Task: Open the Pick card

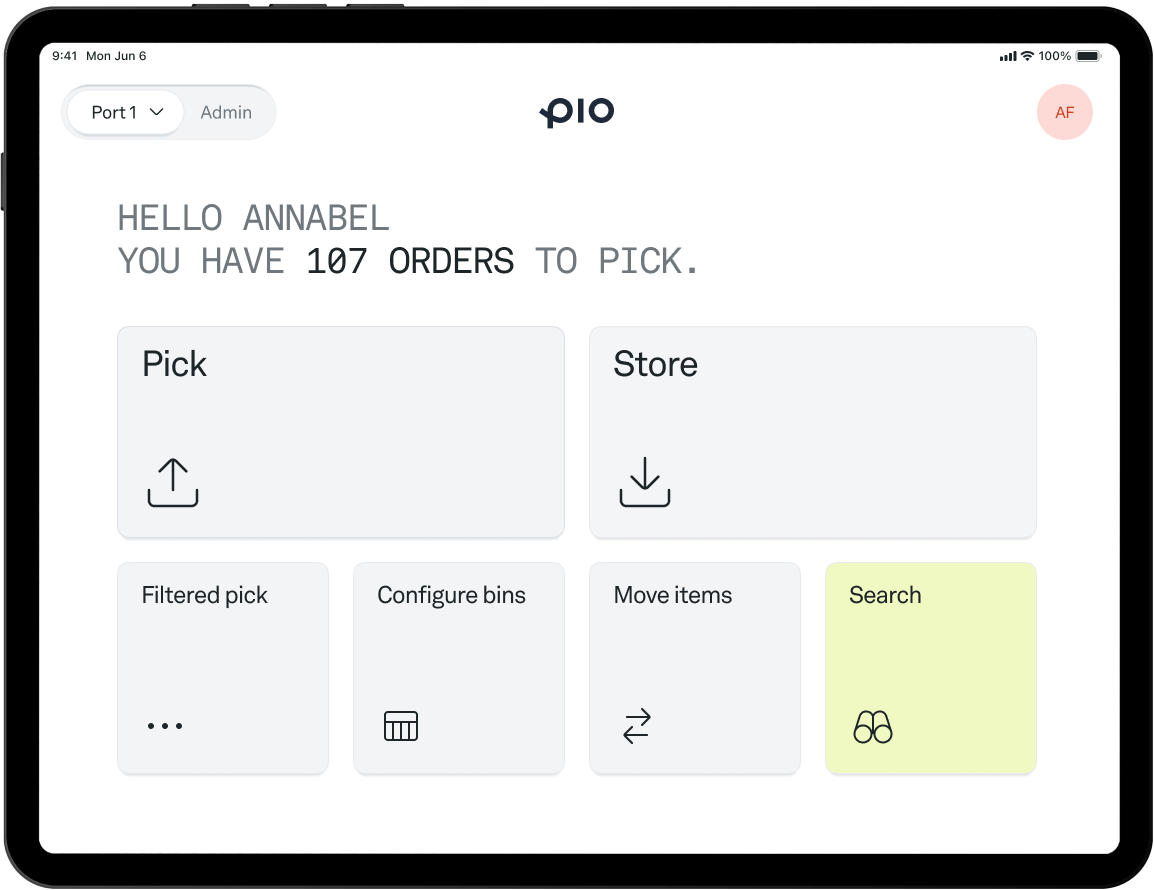Action: tap(340, 432)
